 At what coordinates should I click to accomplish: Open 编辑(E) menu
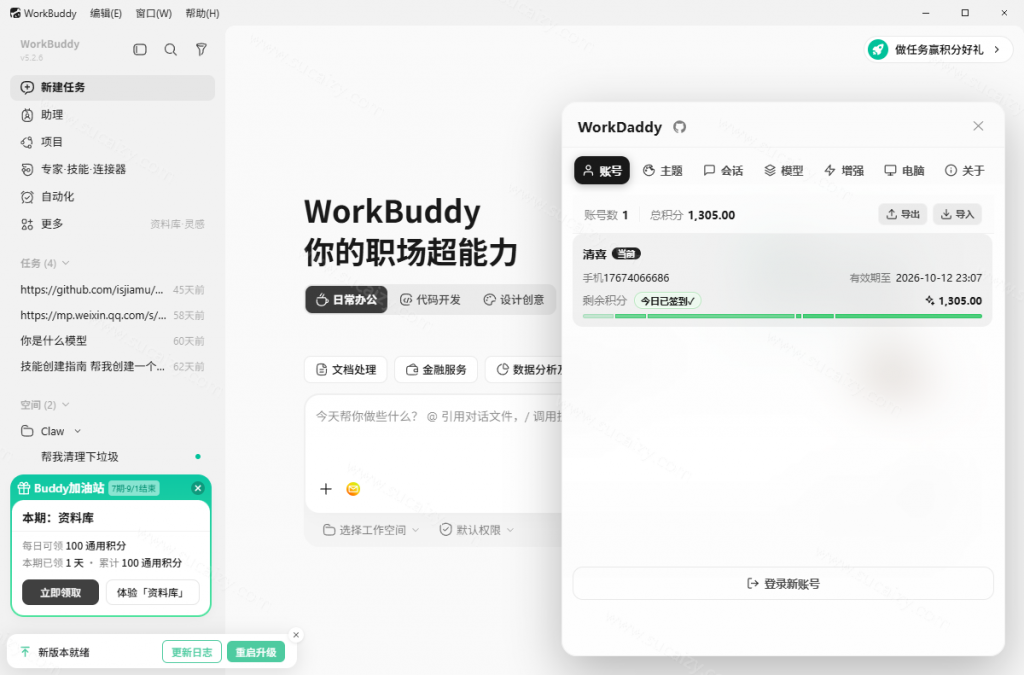pyautogui.click(x=106, y=13)
